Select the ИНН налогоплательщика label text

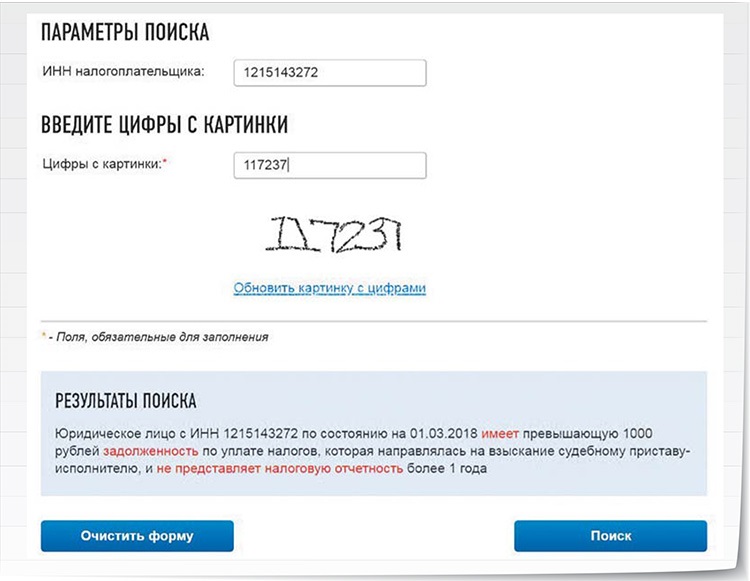[x=123, y=72]
